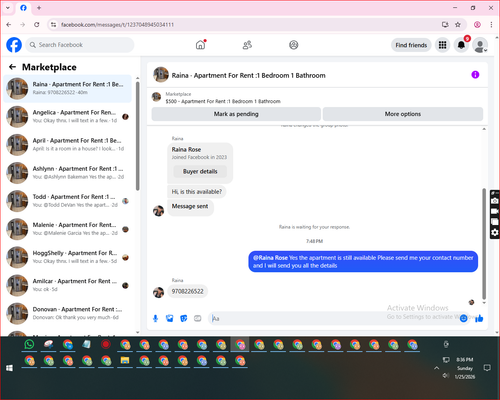Viewport: 500px width, 400px height.
Task: Open Amilcar's apartment conversation
Action: [x=68, y=285]
